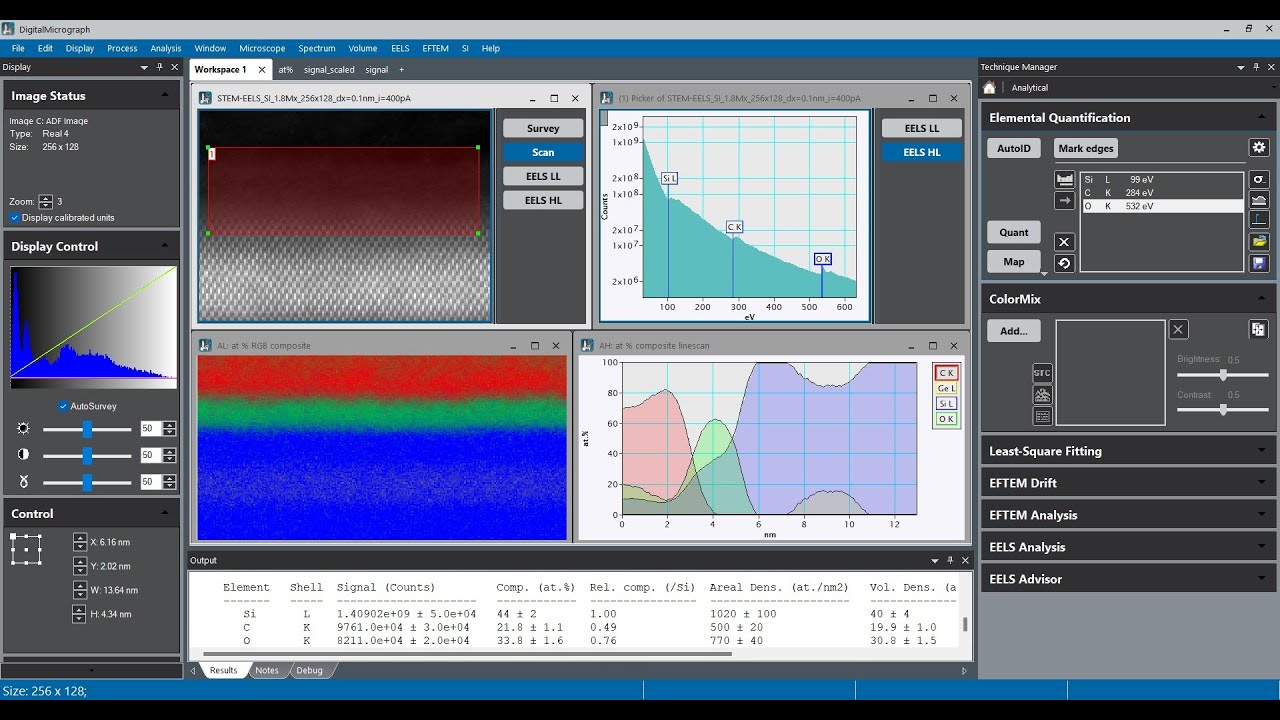The width and height of the screenshot is (1280, 720).
Task: Click the AutoID button
Action: pos(1014,148)
